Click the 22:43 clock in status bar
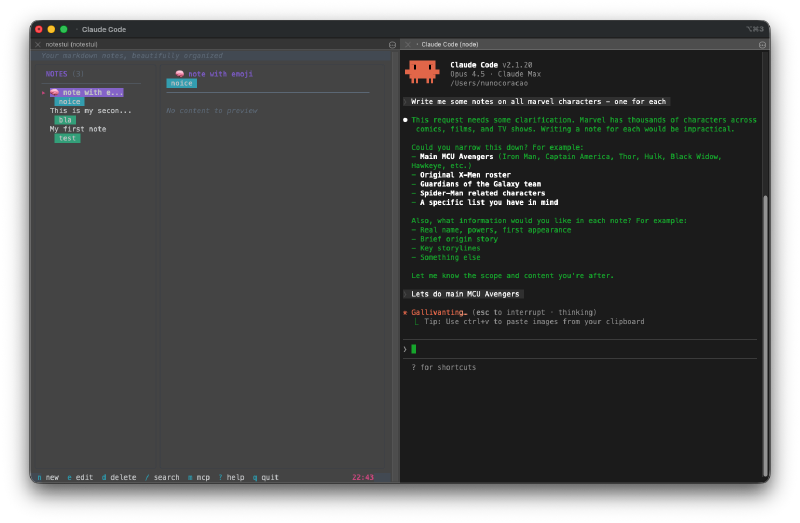 click(x=363, y=478)
